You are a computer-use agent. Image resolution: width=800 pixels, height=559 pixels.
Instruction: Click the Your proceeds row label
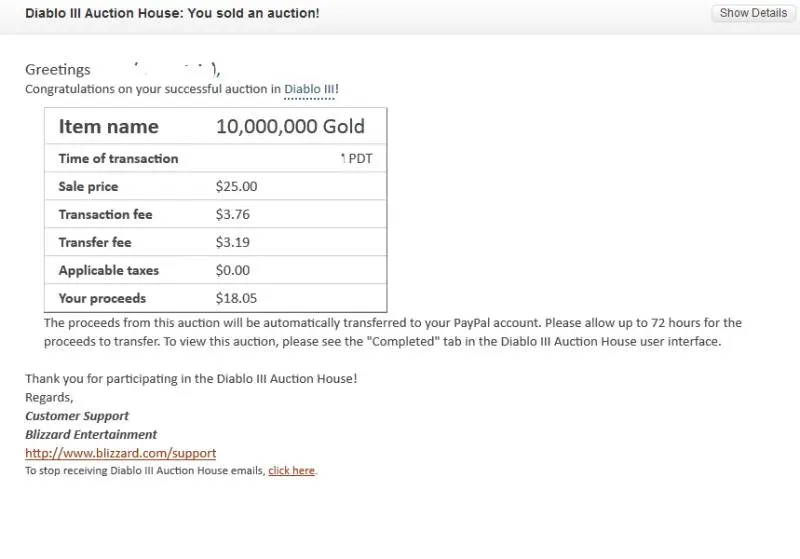(x=102, y=298)
